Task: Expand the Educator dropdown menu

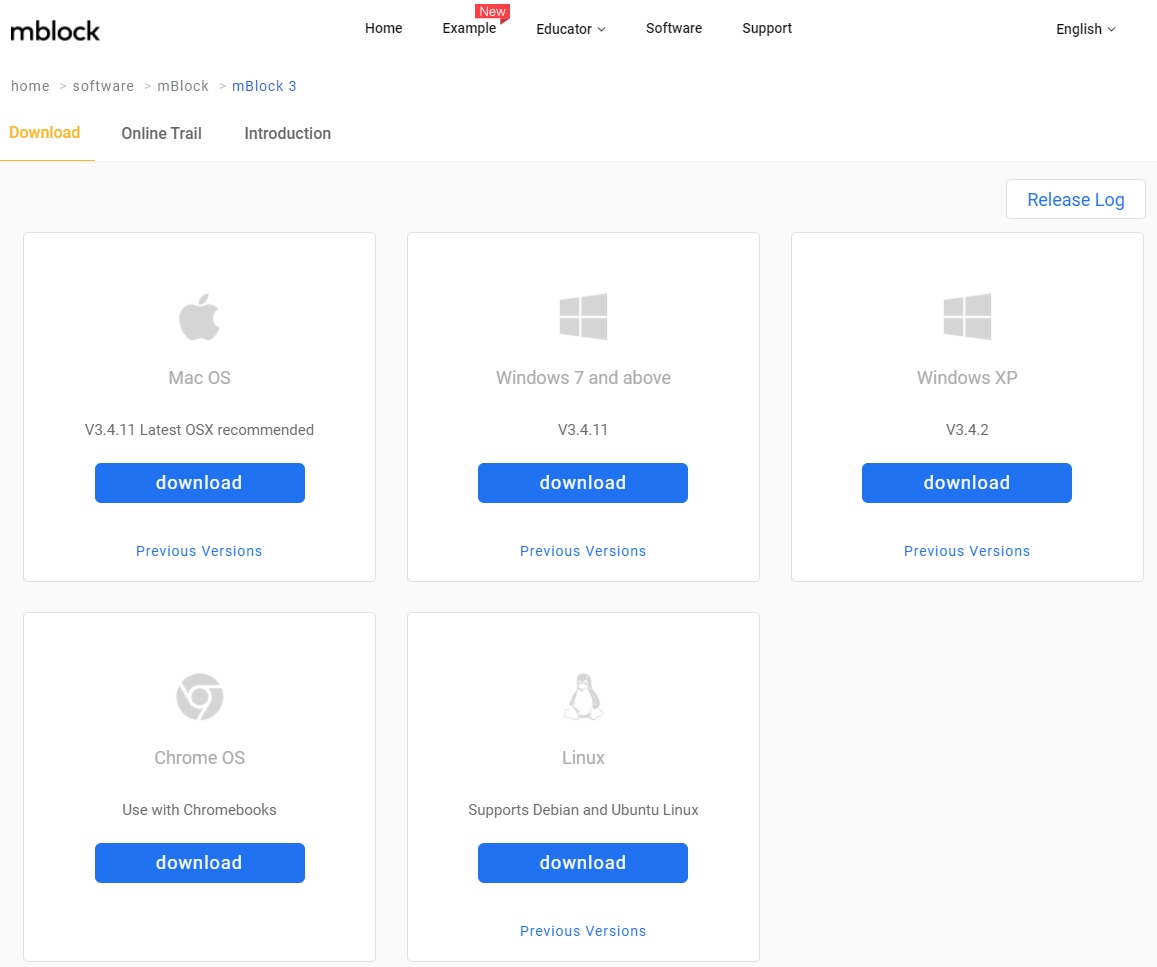Action: tap(570, 29)
